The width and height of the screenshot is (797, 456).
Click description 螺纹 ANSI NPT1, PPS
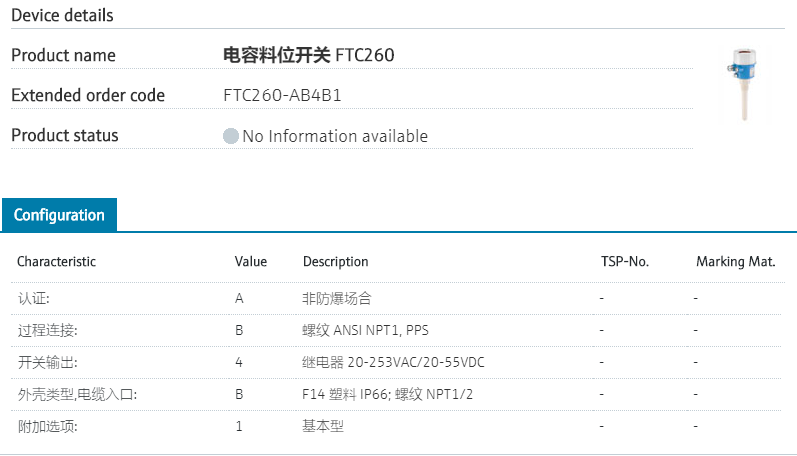point(366,330)
